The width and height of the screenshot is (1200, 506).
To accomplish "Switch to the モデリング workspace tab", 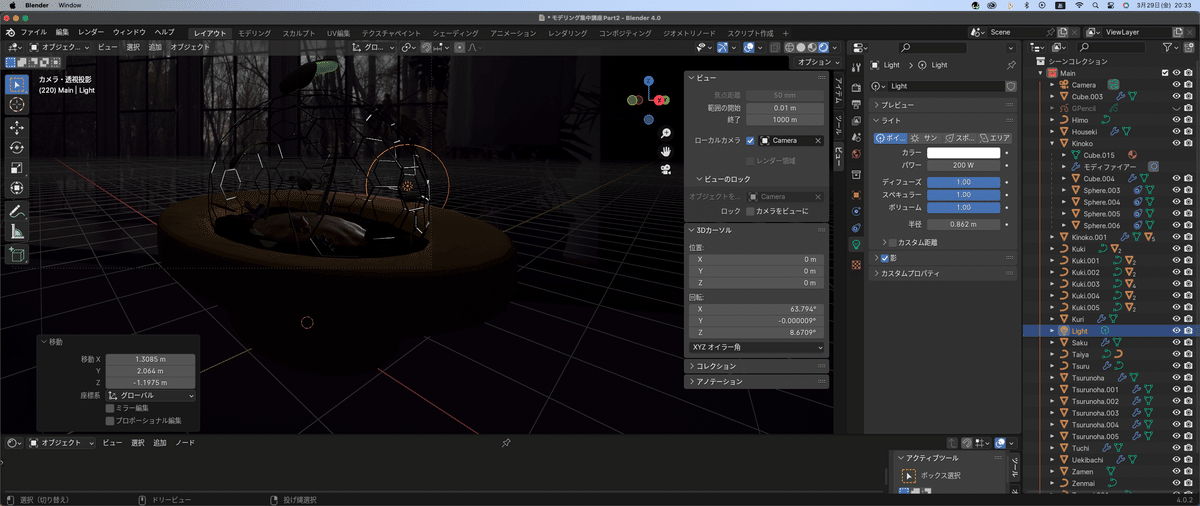I will click(x=254, y=33).
